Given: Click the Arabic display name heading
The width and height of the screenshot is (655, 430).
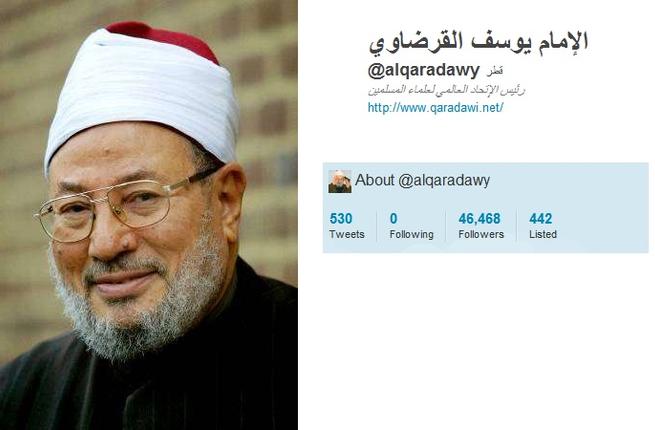Looking at the screenshot, I should pos(478,42).
